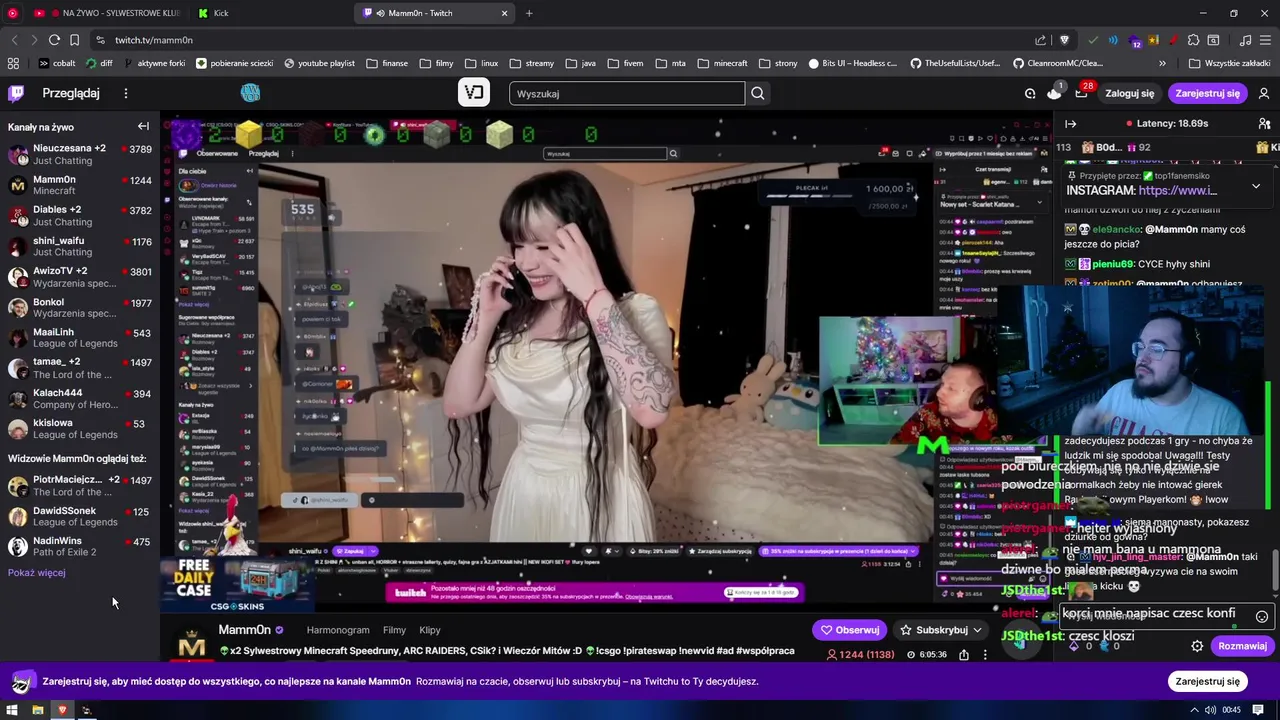Click the bookmark page icon
The image size is (1280, 720).
click(x=74, y=40)
